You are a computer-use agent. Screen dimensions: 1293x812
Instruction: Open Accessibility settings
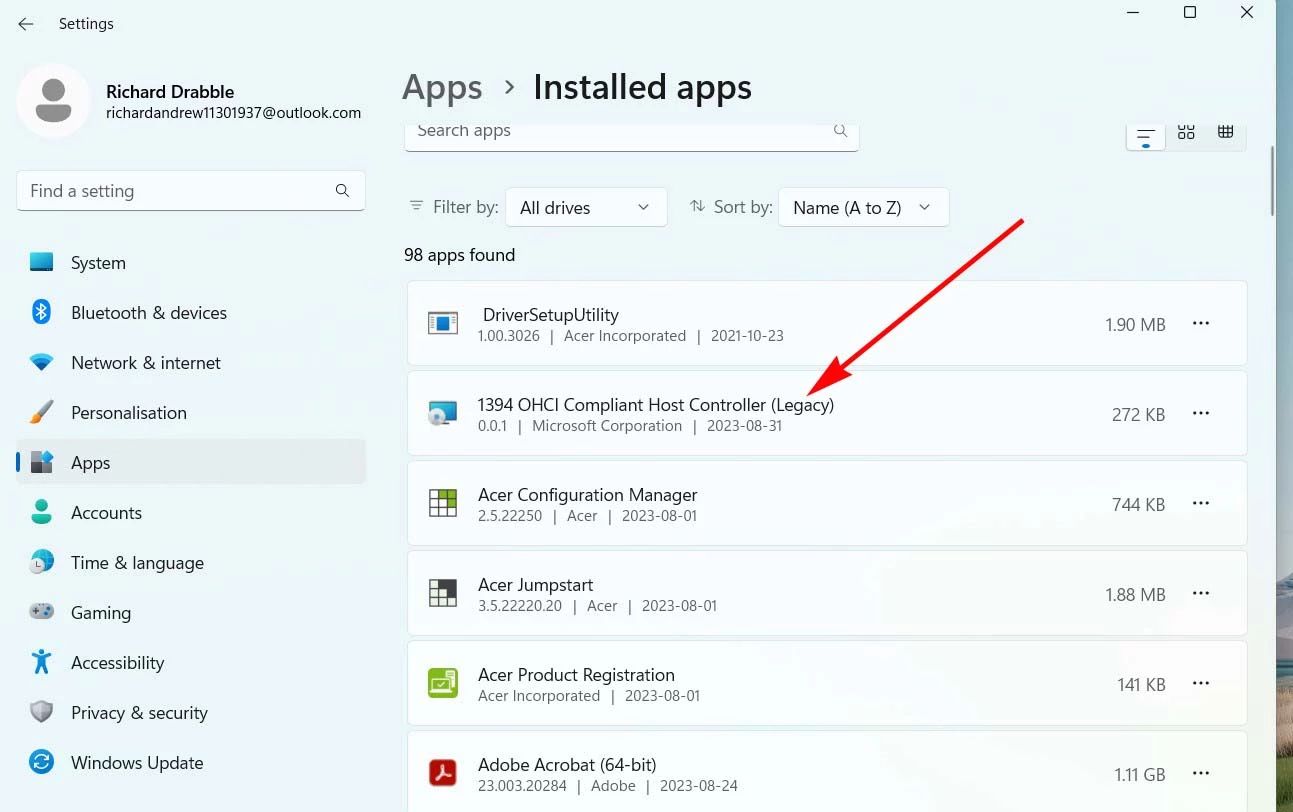[191, 663]
